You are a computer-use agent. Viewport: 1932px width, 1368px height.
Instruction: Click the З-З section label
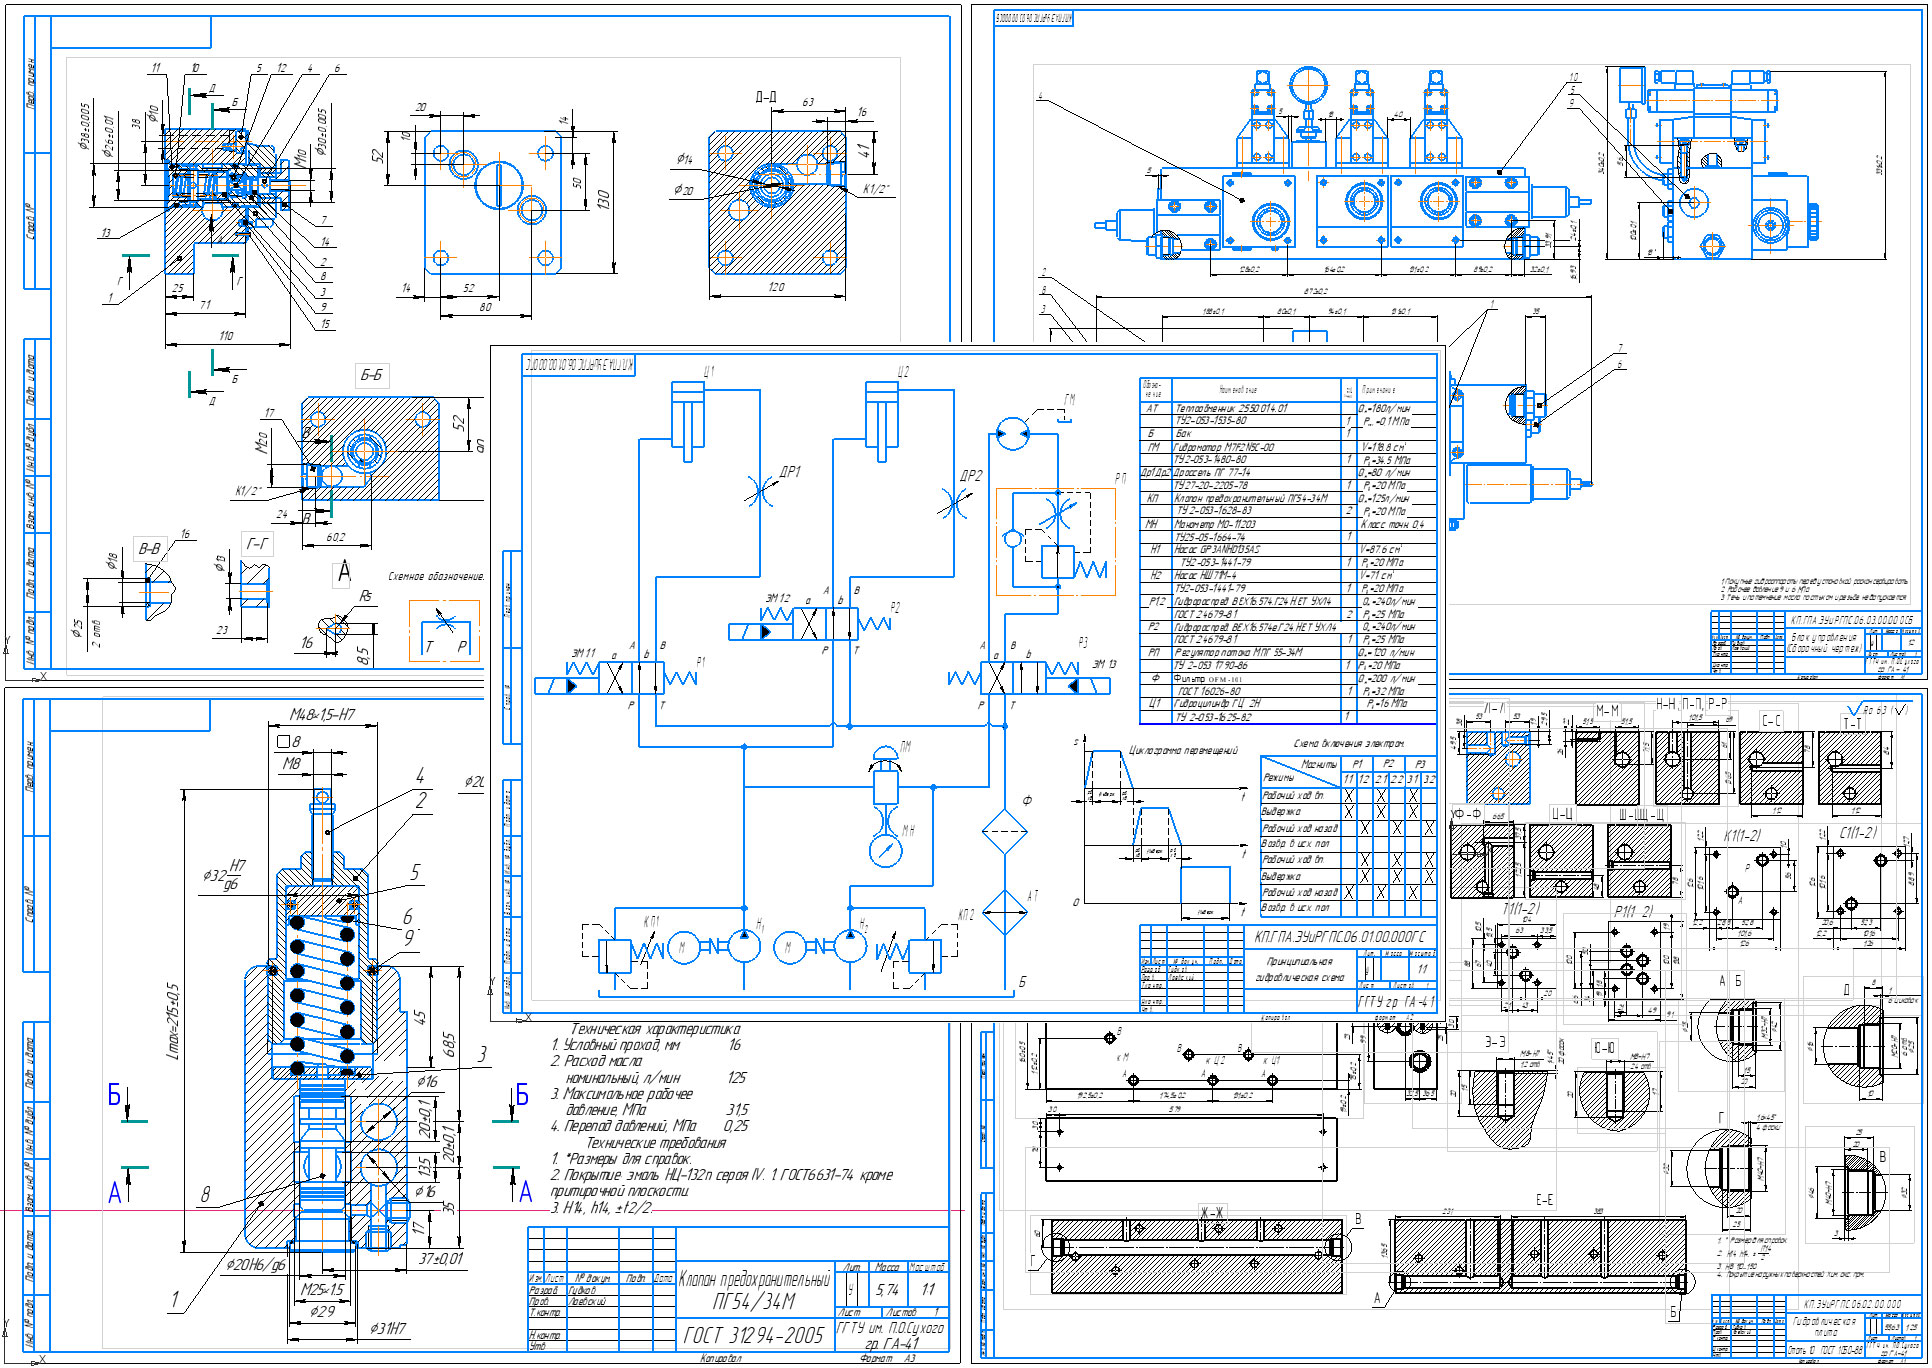point(1495,1042)
